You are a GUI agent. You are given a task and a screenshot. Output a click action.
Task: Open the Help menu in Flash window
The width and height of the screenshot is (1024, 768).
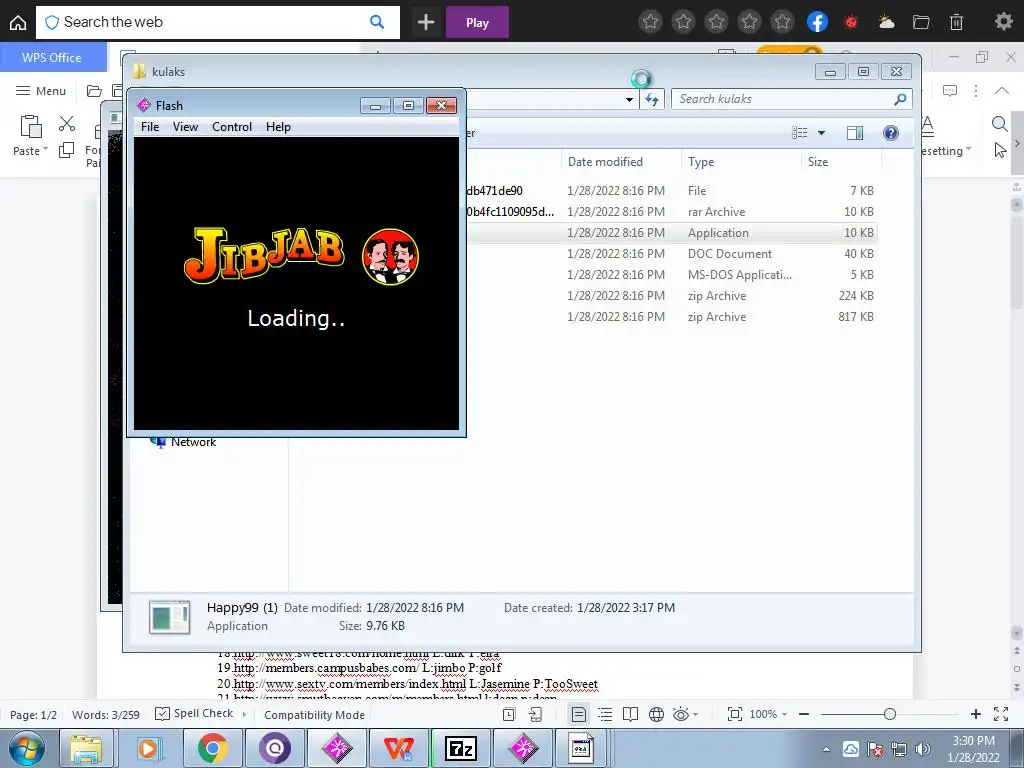(278, 127)
